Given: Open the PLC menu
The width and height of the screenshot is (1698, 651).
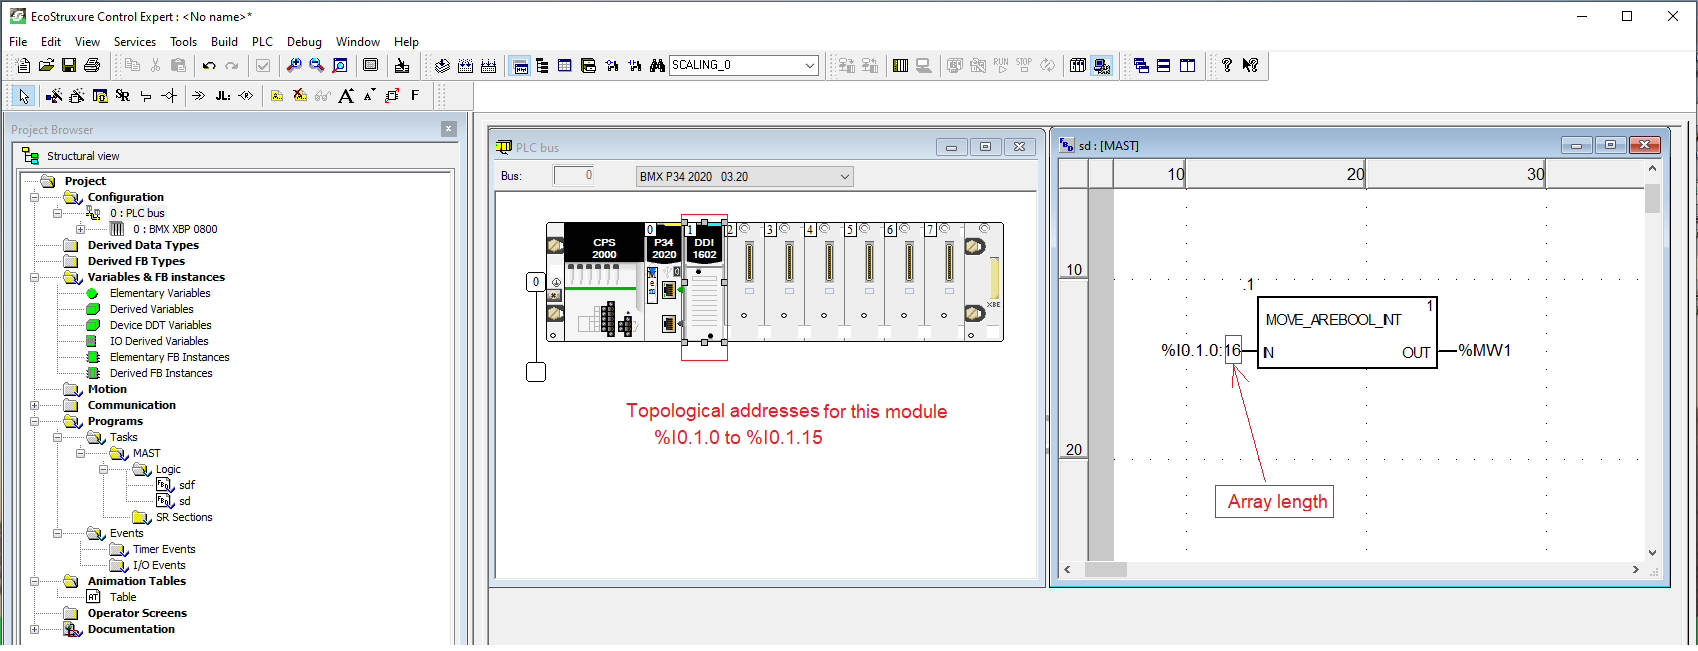Looking at the screenshot, I should (262, 42).
